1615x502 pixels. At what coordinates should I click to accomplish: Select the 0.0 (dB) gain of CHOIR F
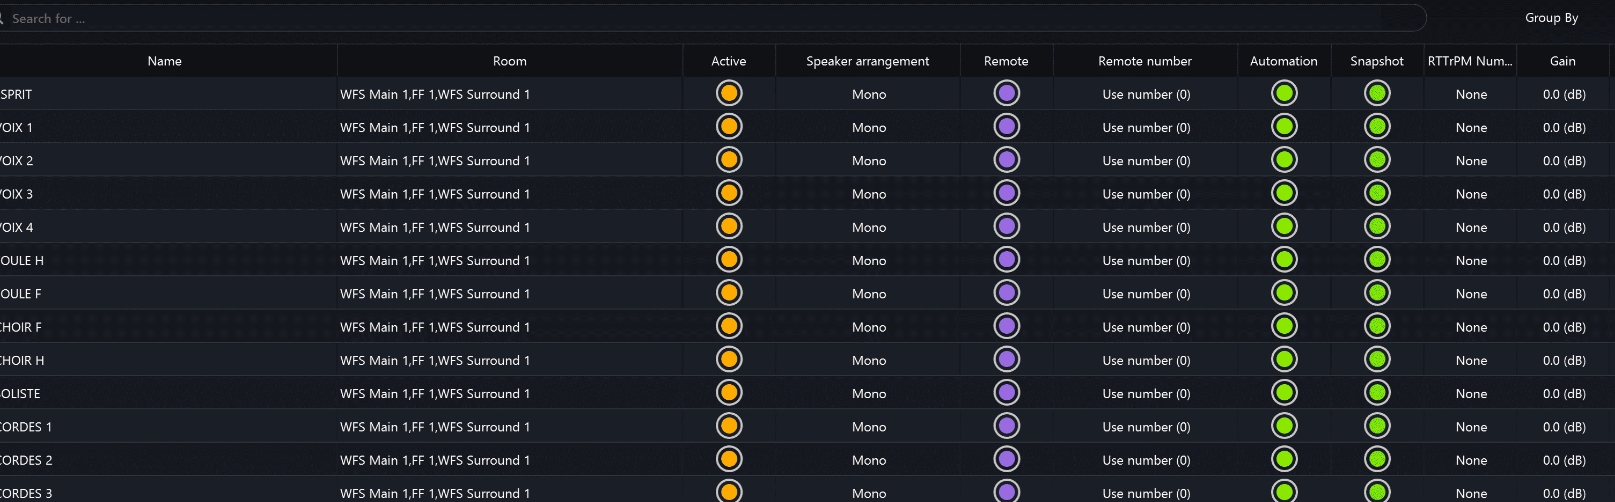pyautogui.click(x=1564, y=327)
